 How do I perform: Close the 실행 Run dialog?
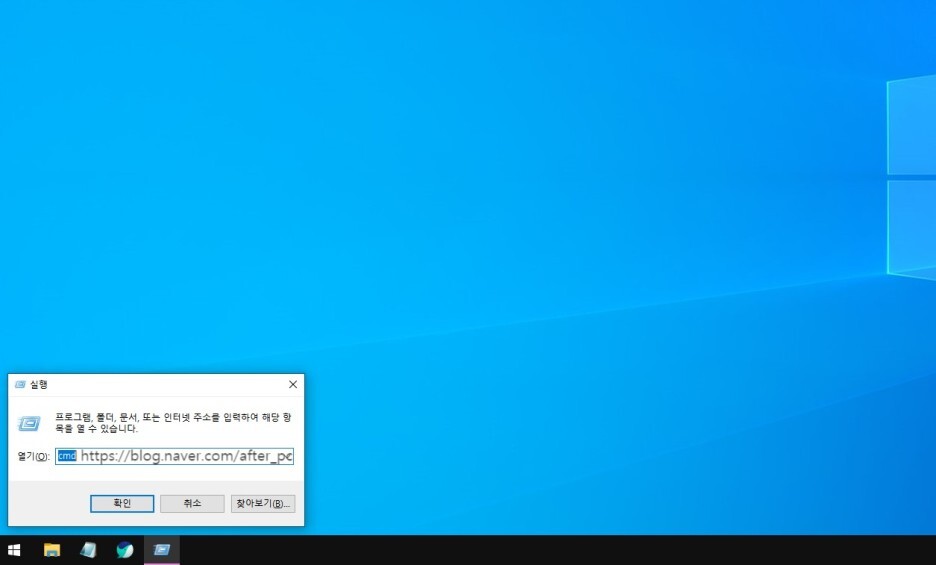[x=292, y=385]
